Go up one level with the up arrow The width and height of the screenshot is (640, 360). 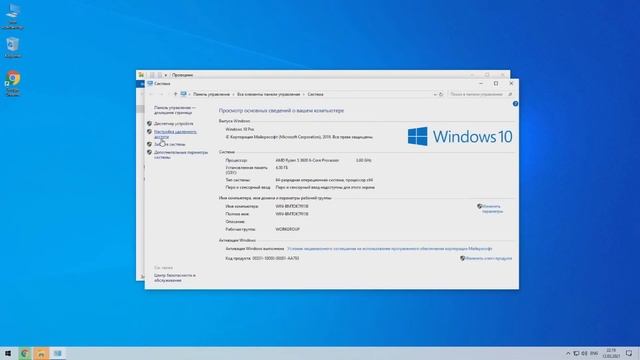click(176, 94)
